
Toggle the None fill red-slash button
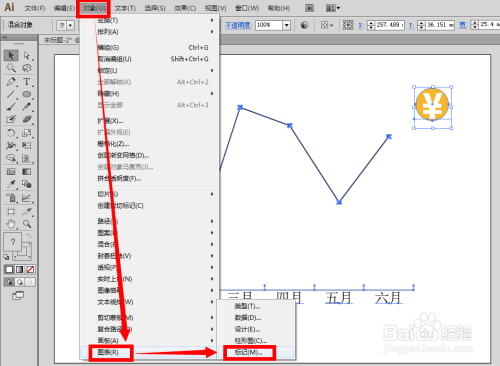[30, 269]
